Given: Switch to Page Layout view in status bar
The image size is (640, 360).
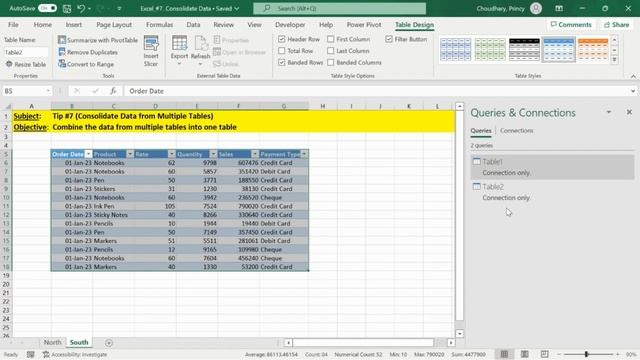Looking at the screenshot, I should [524, 354].
